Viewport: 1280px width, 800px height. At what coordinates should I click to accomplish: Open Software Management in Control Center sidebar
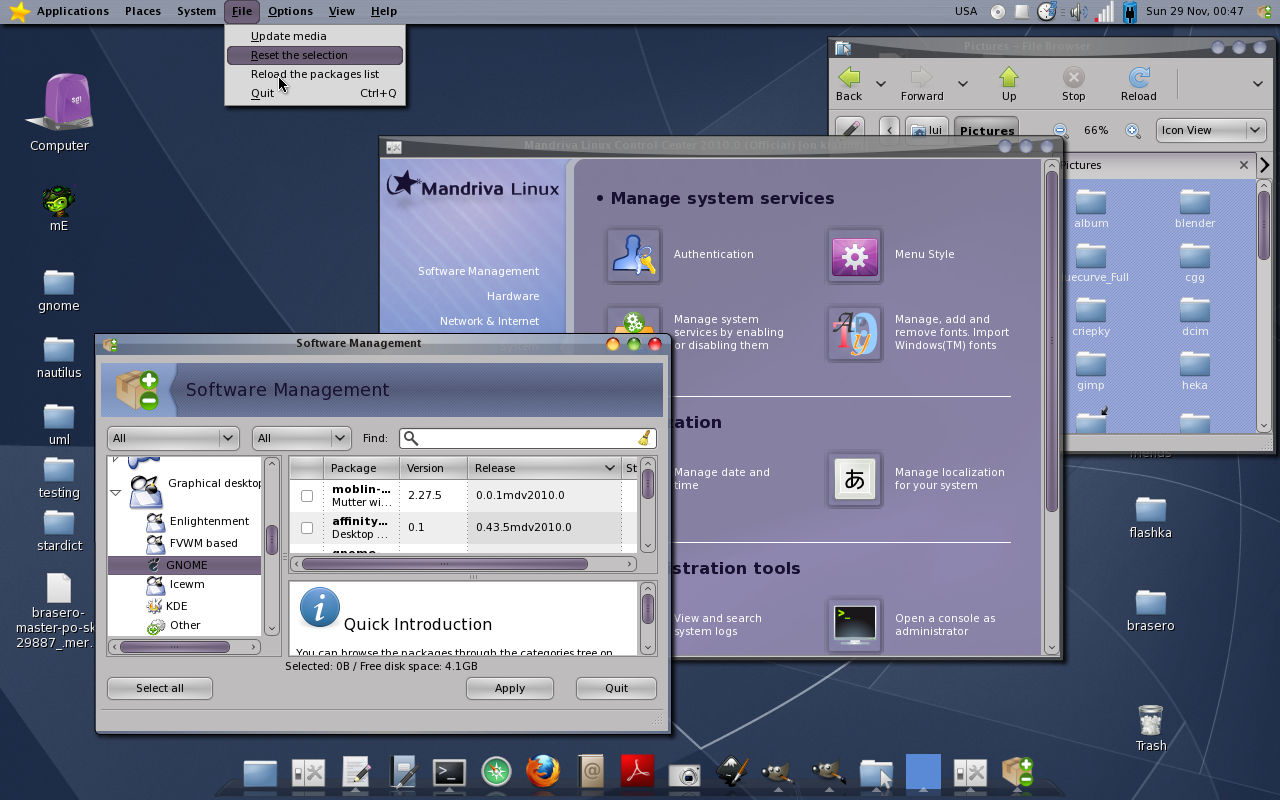[478, 271]
